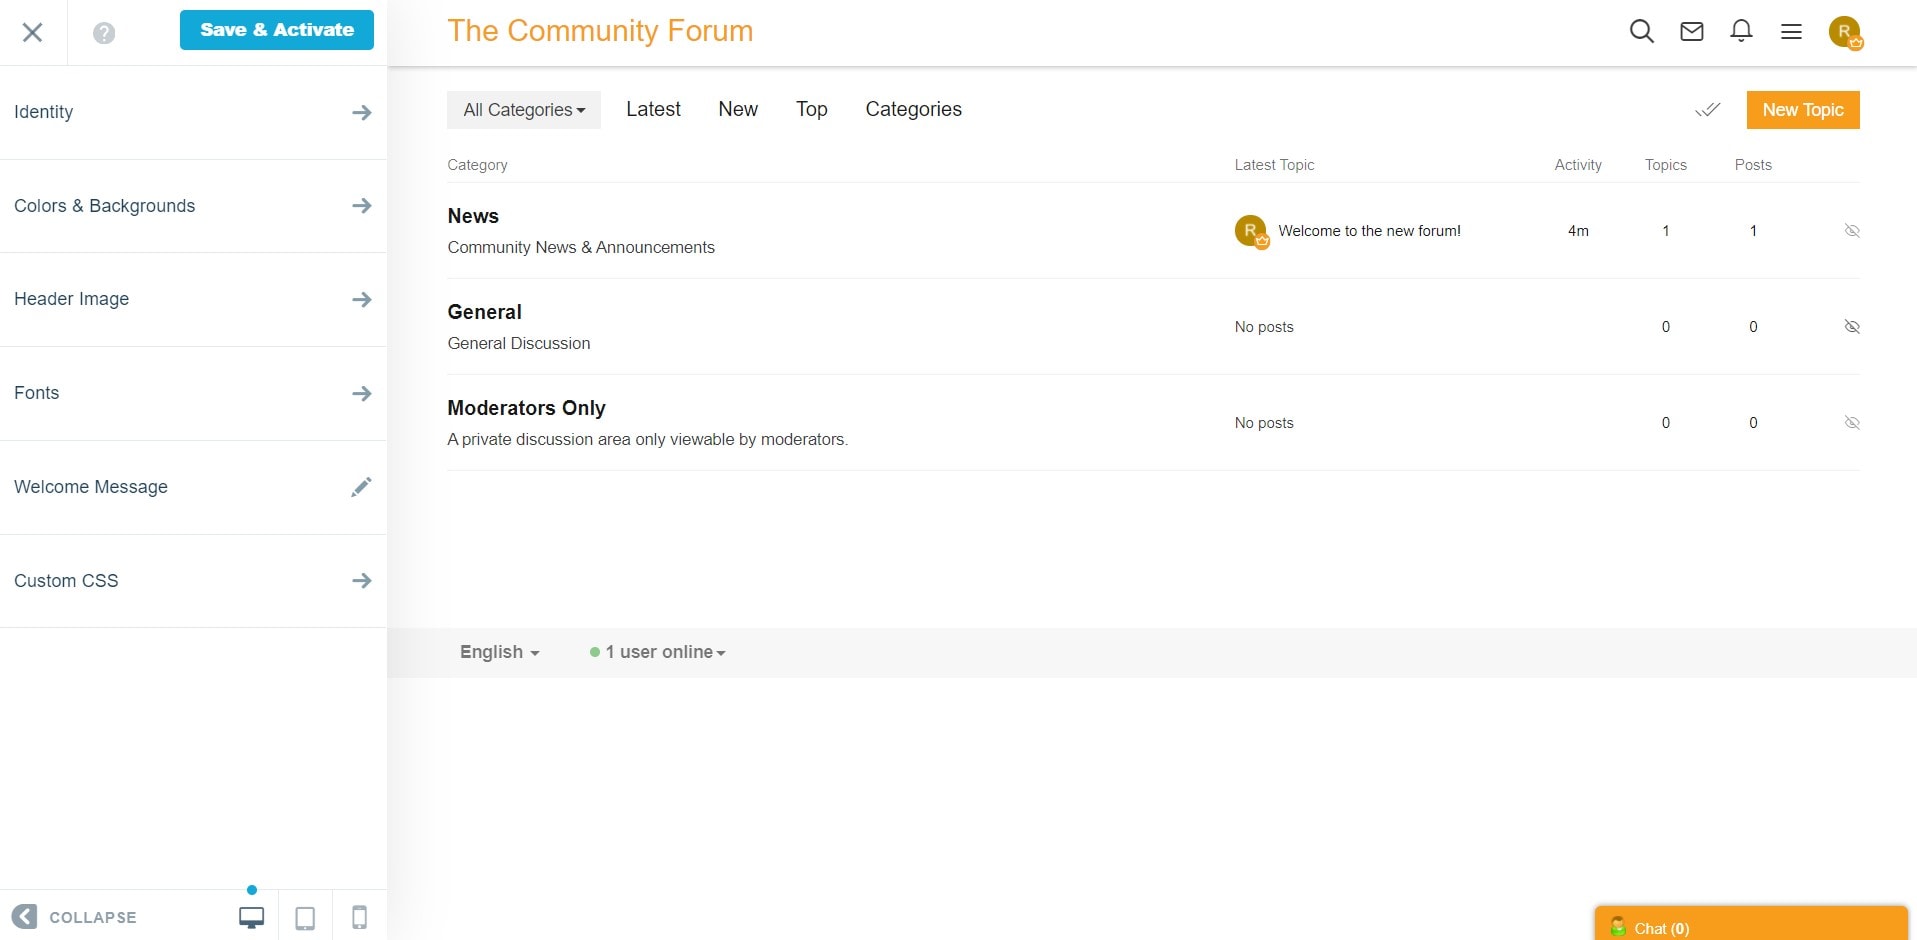The image size is (1917, 940).
Task: Switch to tablet preview mode
Action: click(x=305, y=917)
